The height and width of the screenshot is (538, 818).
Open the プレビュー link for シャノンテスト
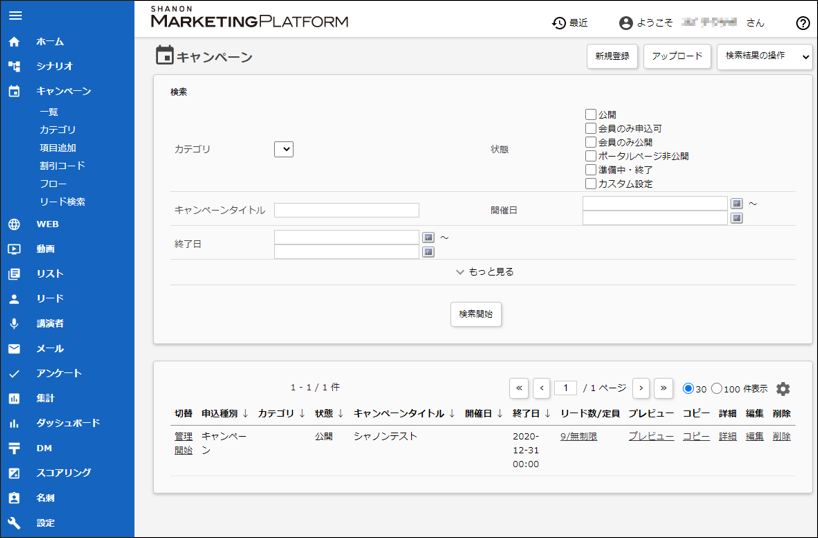(x=651, y=437)
